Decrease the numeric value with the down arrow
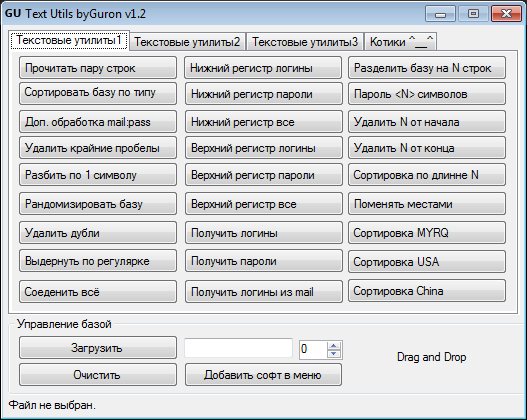Viewport: 527px width, 420px height. (x=334, y=354)
